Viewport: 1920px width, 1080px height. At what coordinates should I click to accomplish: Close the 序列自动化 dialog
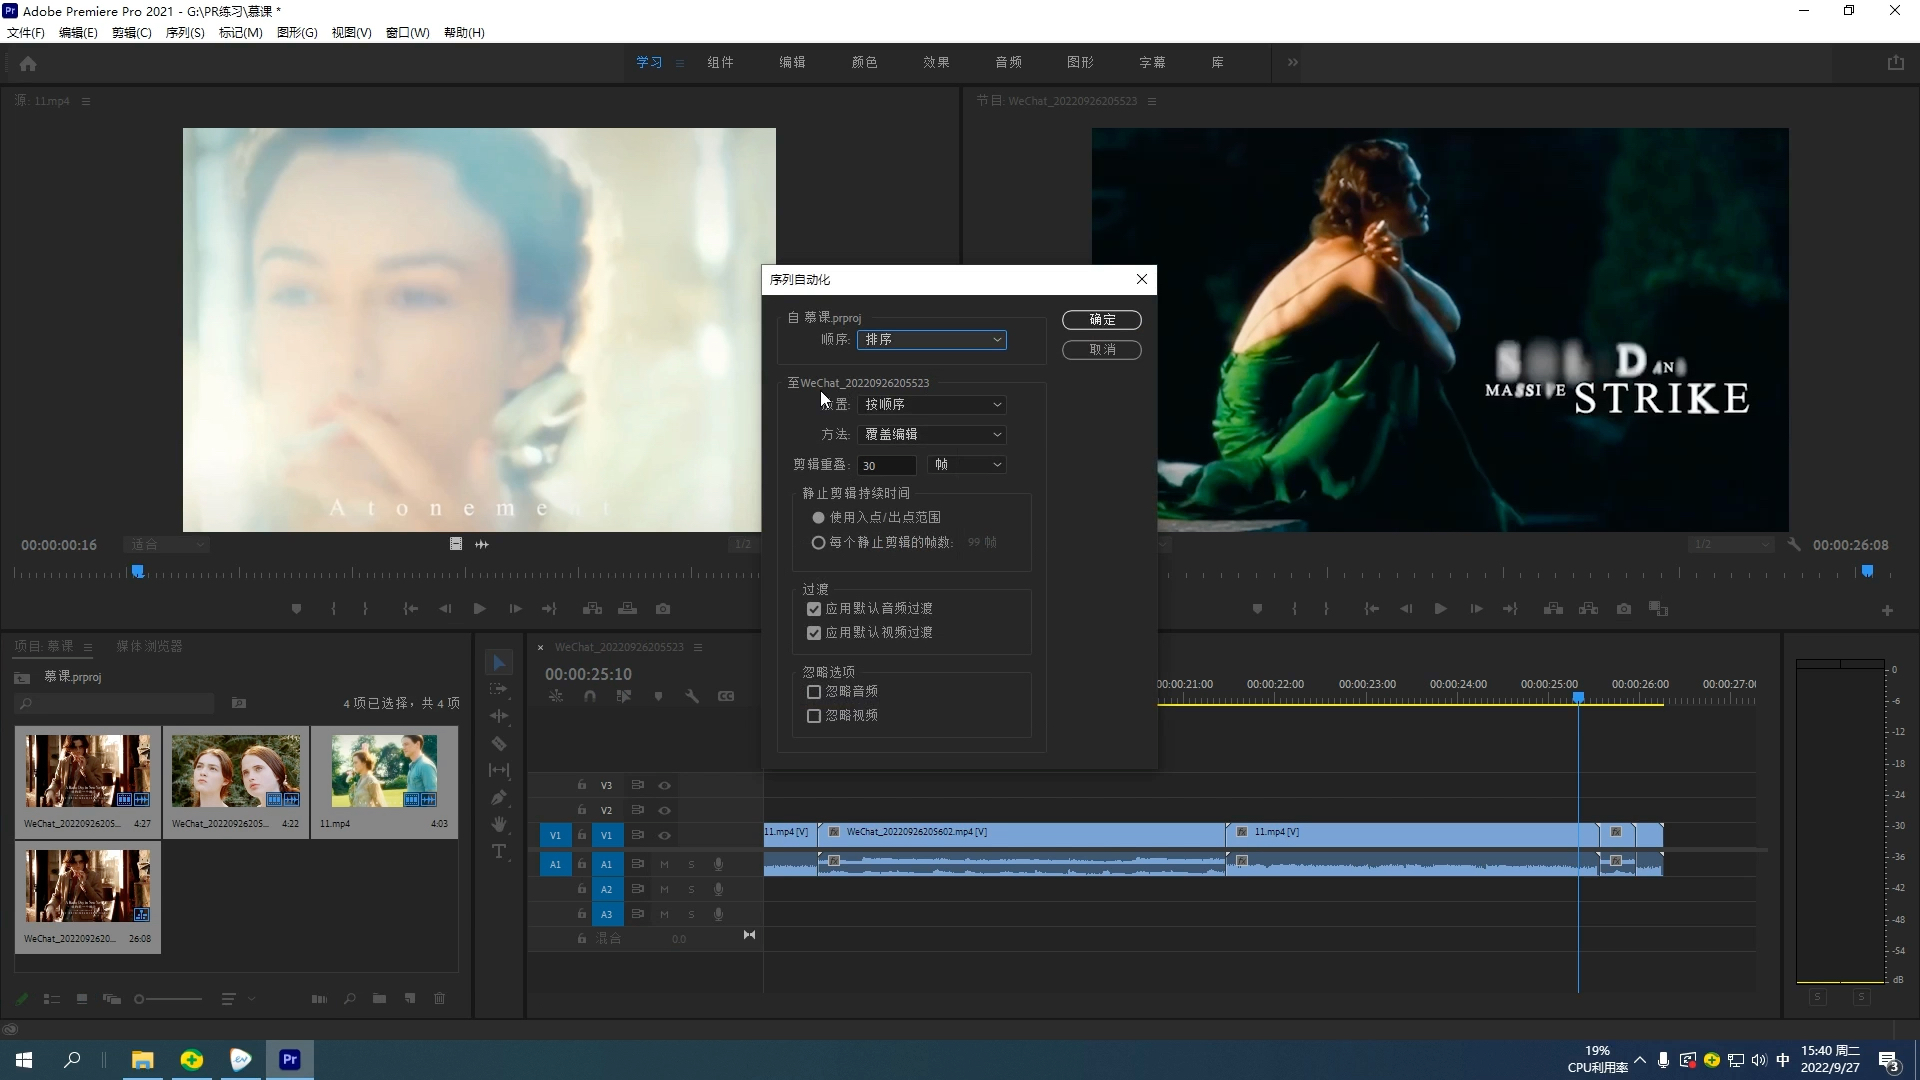click(x=1142, y=280)
